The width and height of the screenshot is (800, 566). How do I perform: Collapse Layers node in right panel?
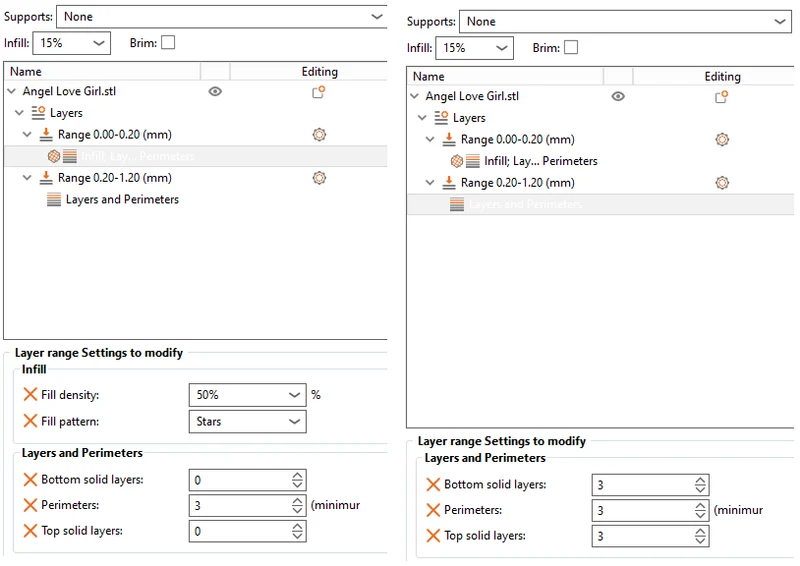[422, 118]
